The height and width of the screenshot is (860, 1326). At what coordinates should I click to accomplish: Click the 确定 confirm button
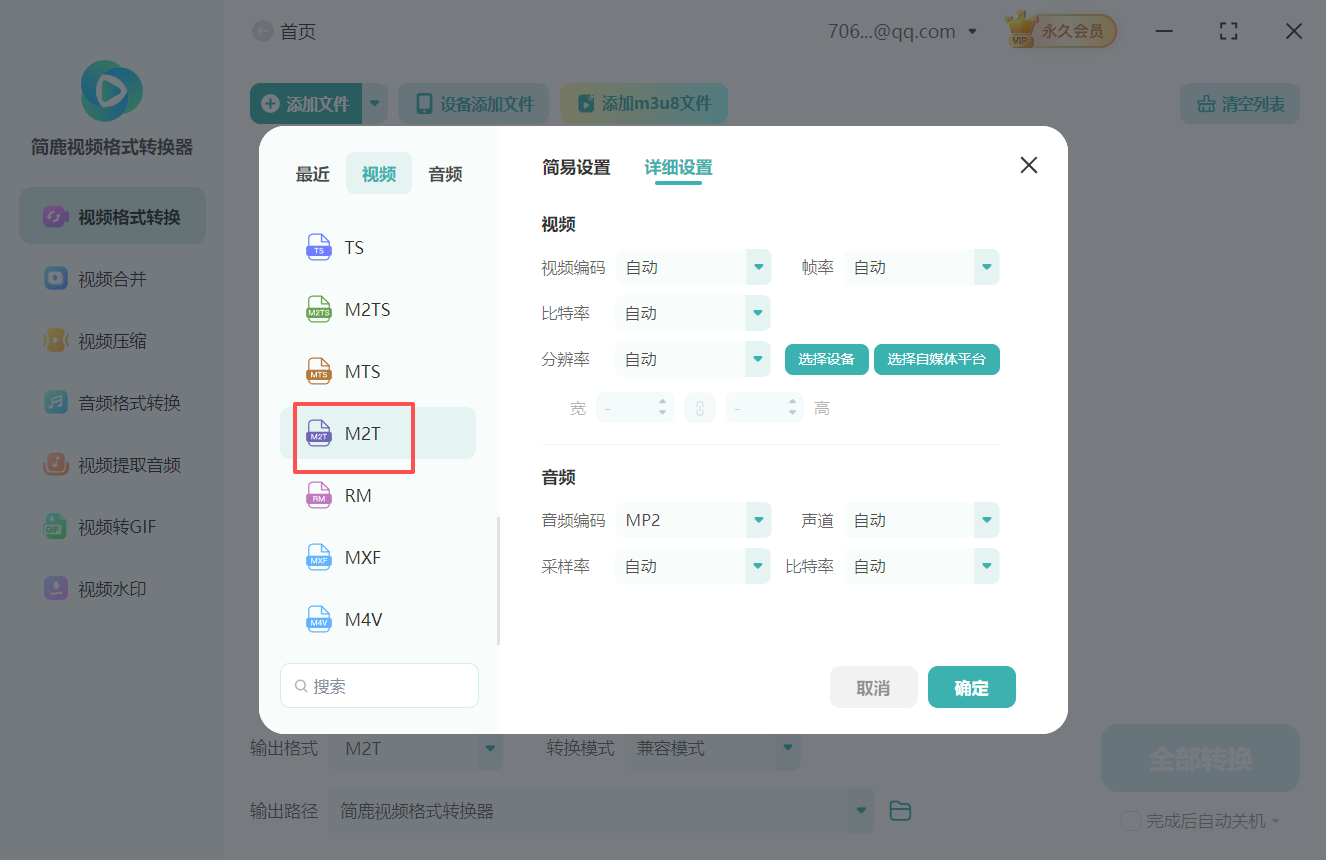tap(971, 687)
